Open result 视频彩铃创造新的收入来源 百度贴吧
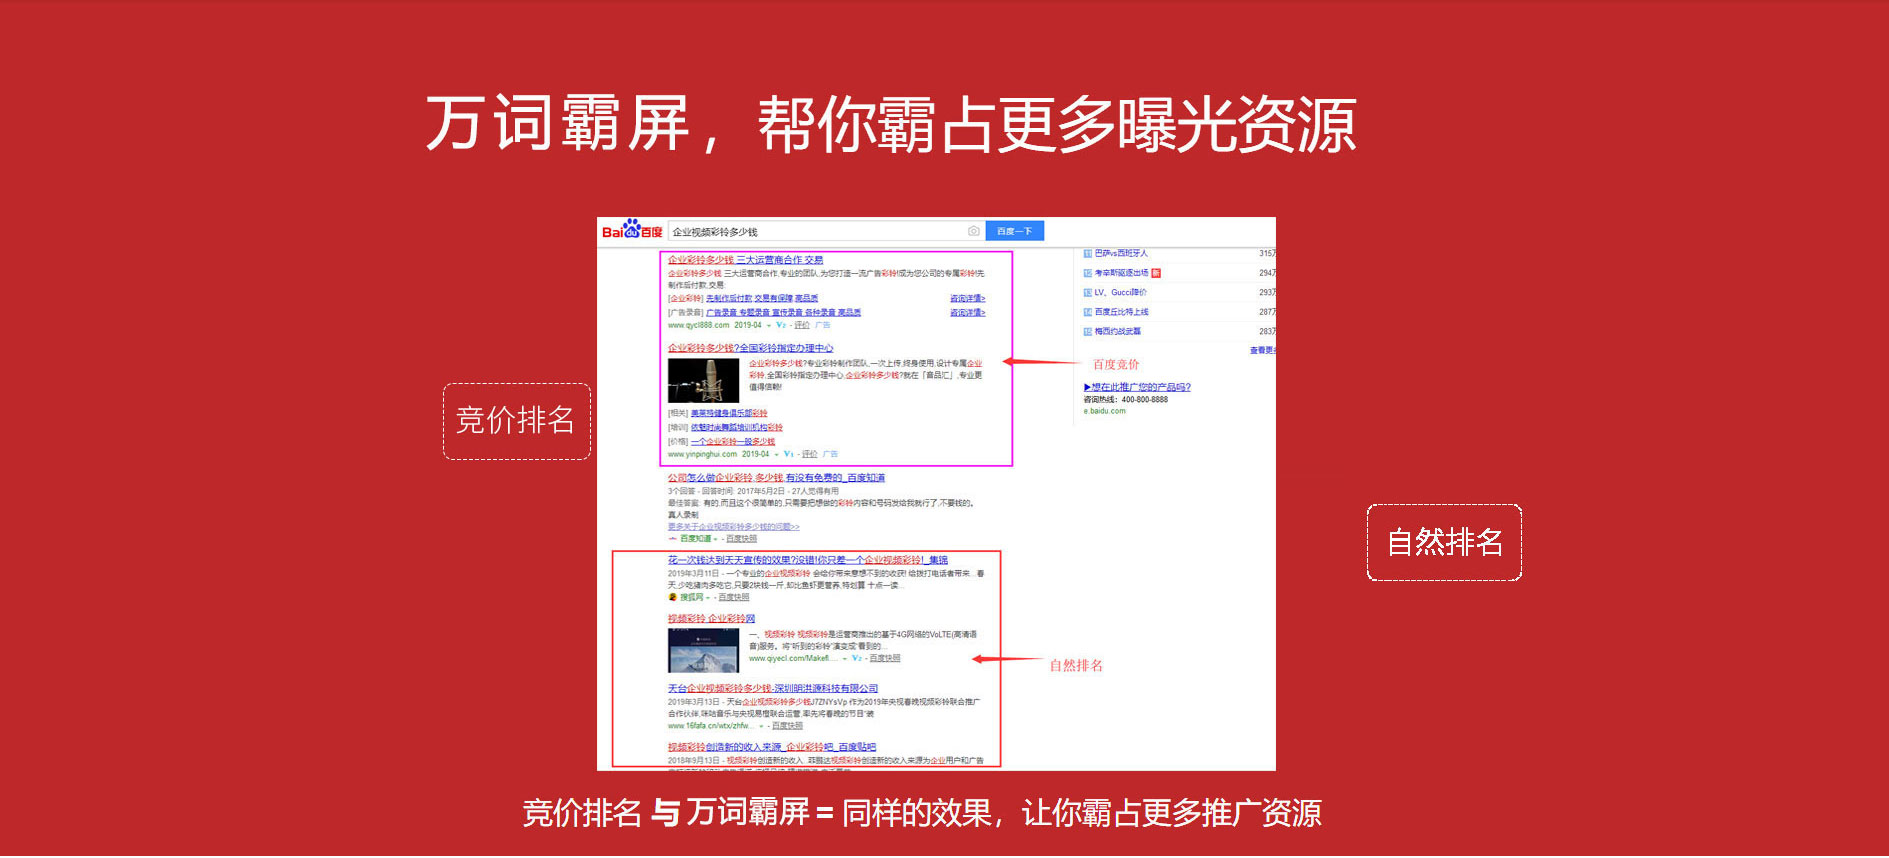Screen dimensions: 1889x858 772,747
